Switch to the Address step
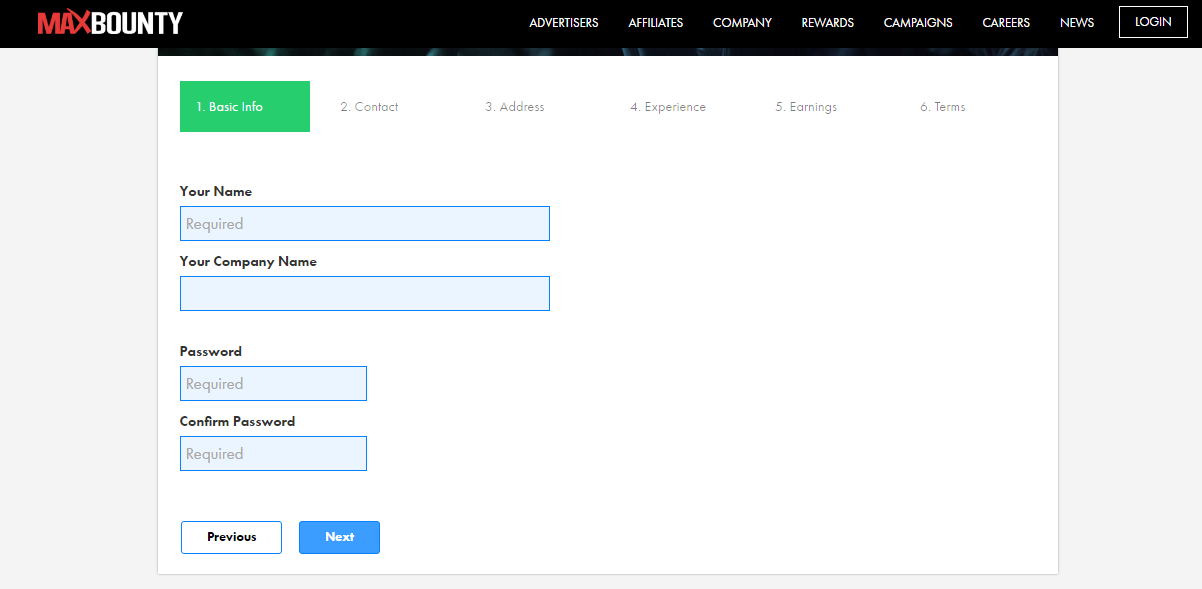Viewport: 1202px width, 589px height. (514, 106)
